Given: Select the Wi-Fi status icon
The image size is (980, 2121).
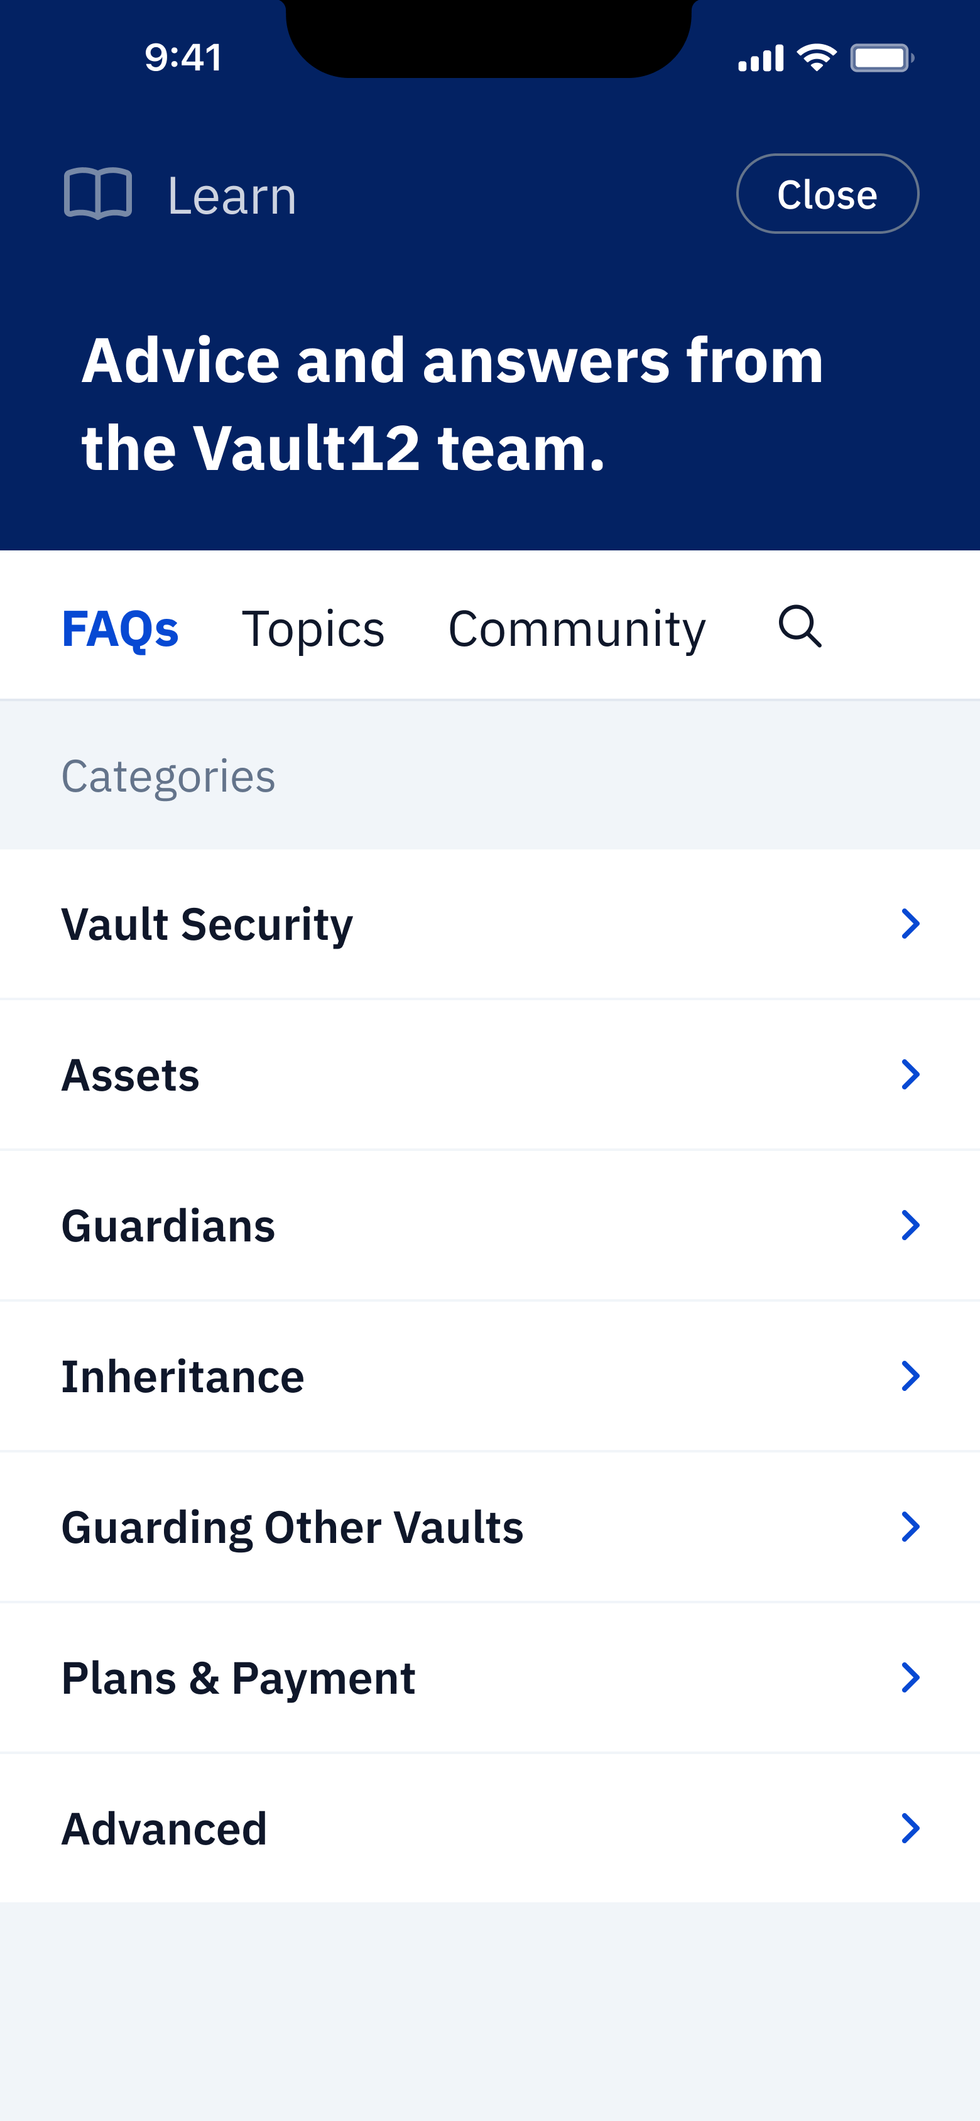Looking at the screenshot, I should pos(817,57).
